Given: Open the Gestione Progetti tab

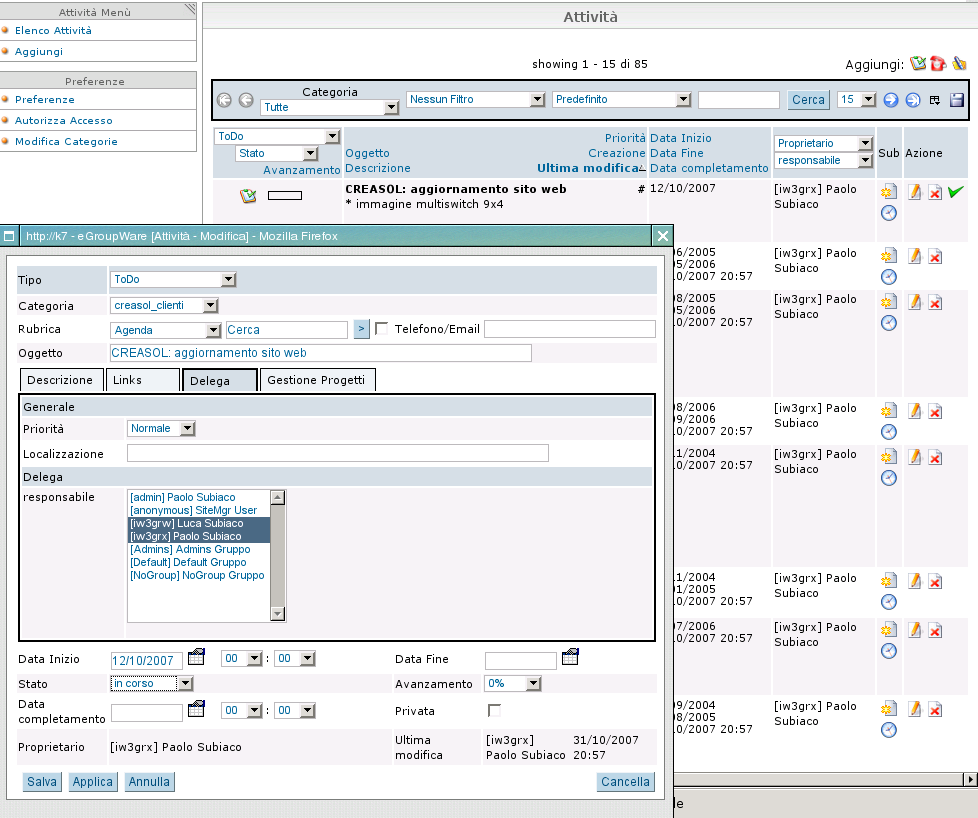Looking at the screenshot, I should coord(316,380).
